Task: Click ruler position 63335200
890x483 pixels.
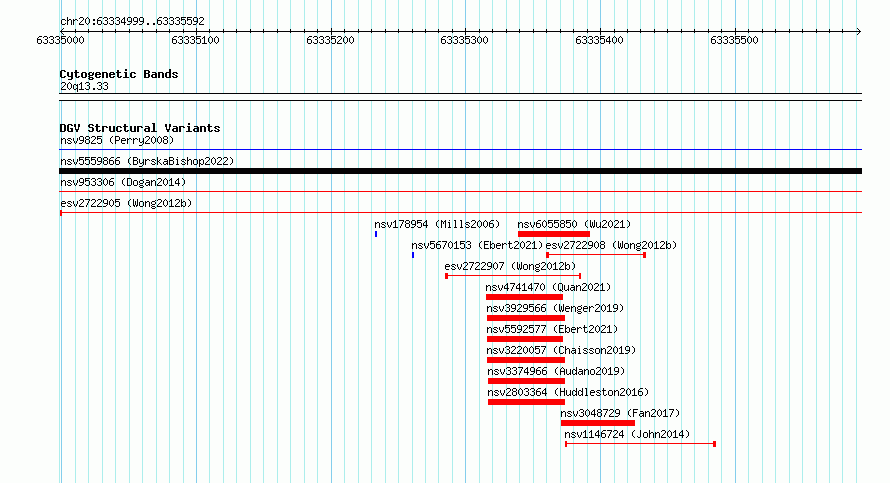Action: point(330,40)
